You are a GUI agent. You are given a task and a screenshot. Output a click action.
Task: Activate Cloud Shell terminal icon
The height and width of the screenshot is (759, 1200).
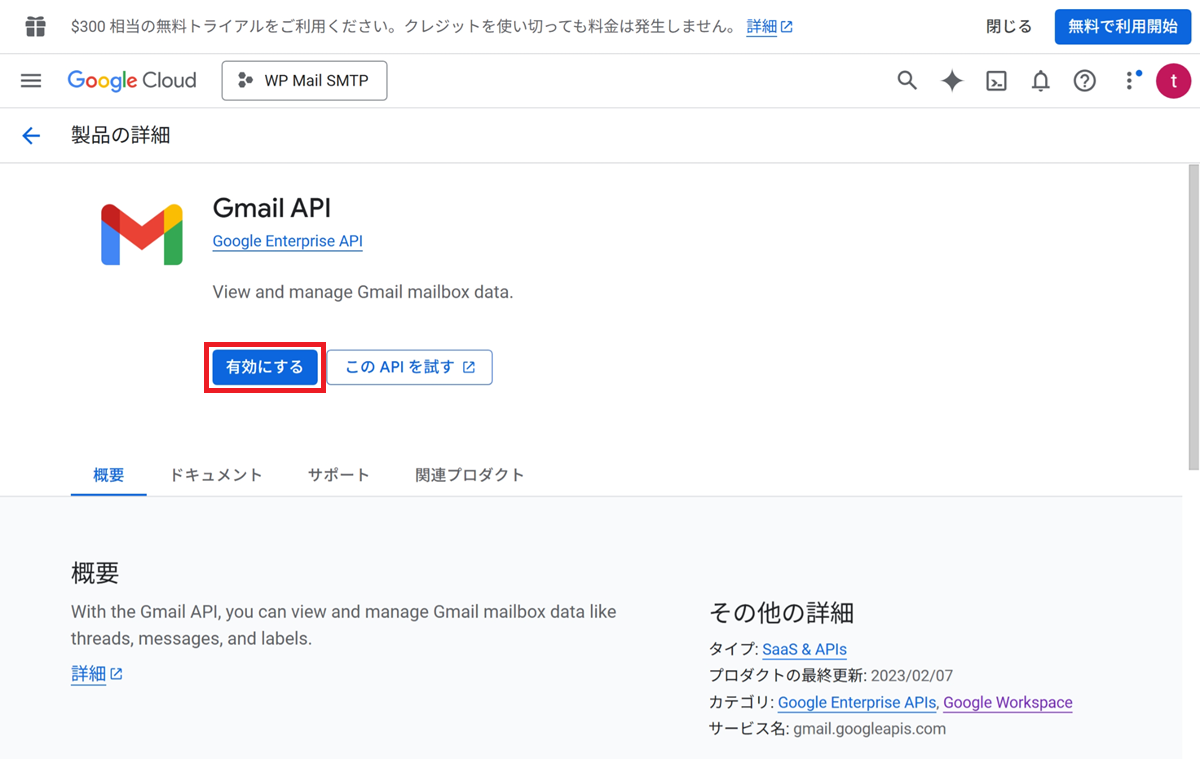tap(996, 81)
